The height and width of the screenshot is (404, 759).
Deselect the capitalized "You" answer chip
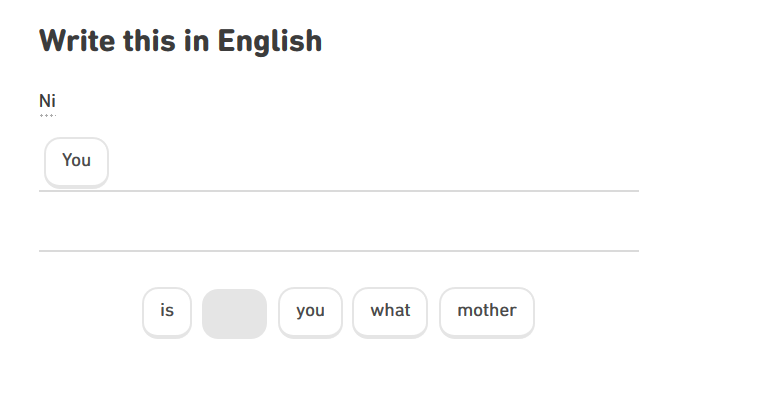click(76, 161)
